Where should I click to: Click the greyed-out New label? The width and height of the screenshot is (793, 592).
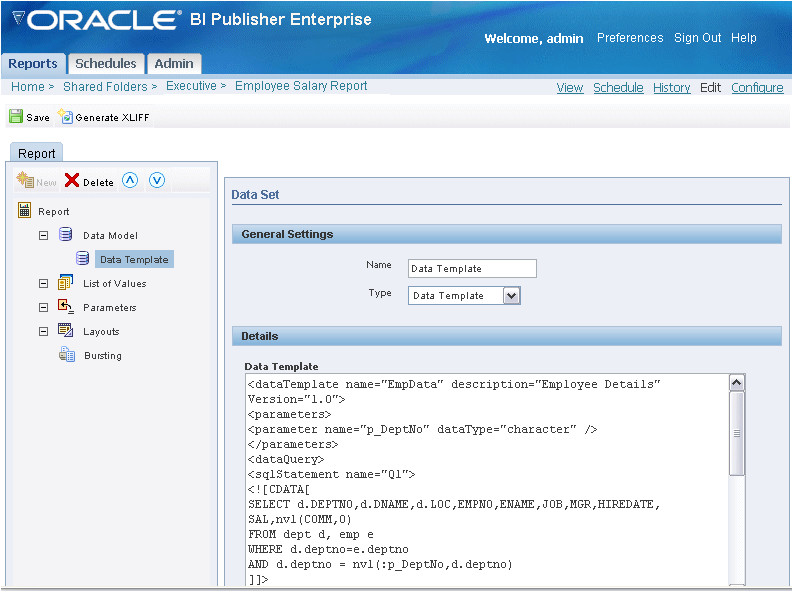(x=46, y=183)
